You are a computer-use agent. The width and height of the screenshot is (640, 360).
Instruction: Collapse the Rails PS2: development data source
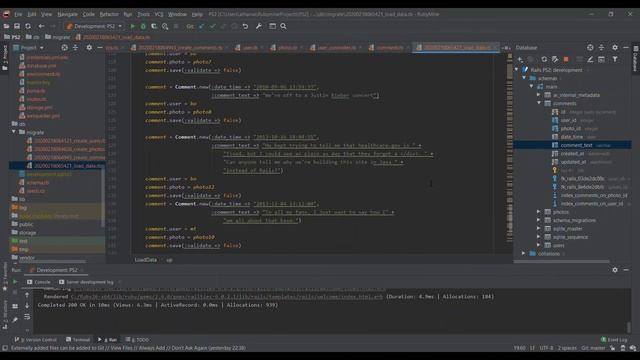click(x=517, y=70)
